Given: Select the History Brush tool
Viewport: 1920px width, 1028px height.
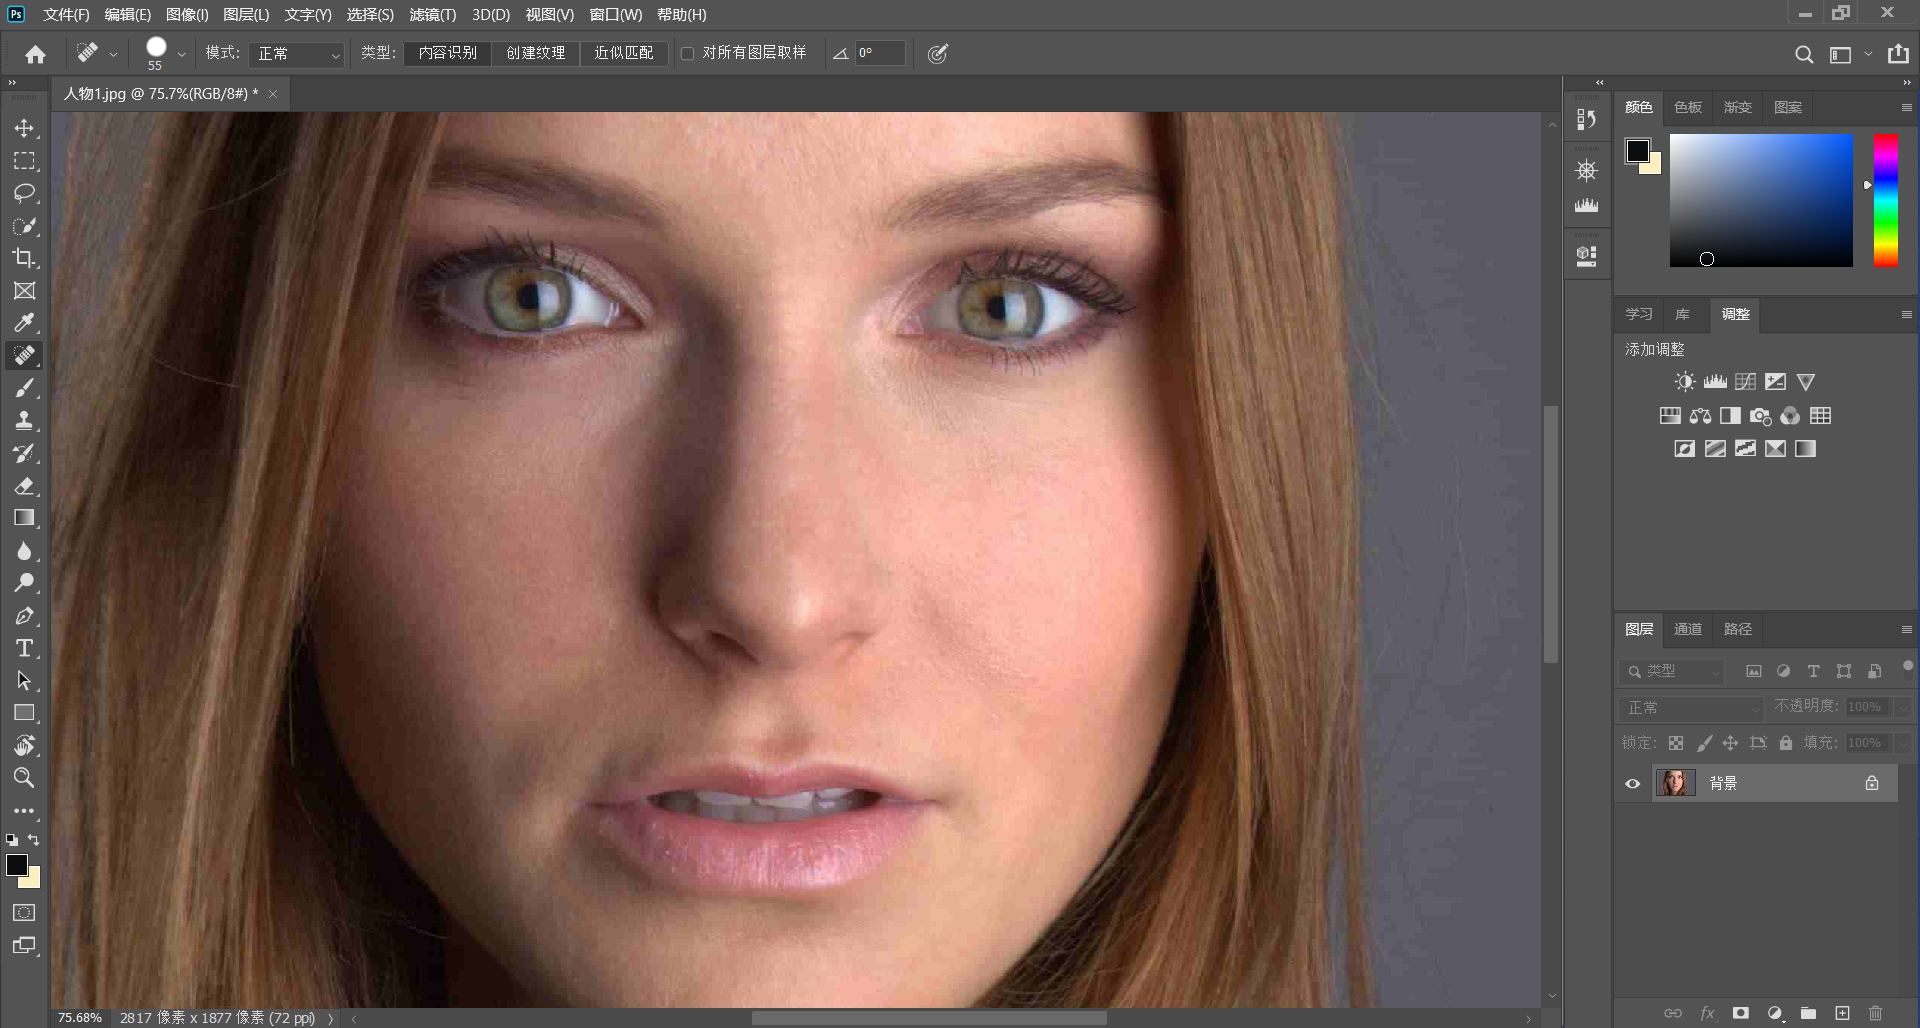Looking at the screenshot, I should (x=24, y=453).
